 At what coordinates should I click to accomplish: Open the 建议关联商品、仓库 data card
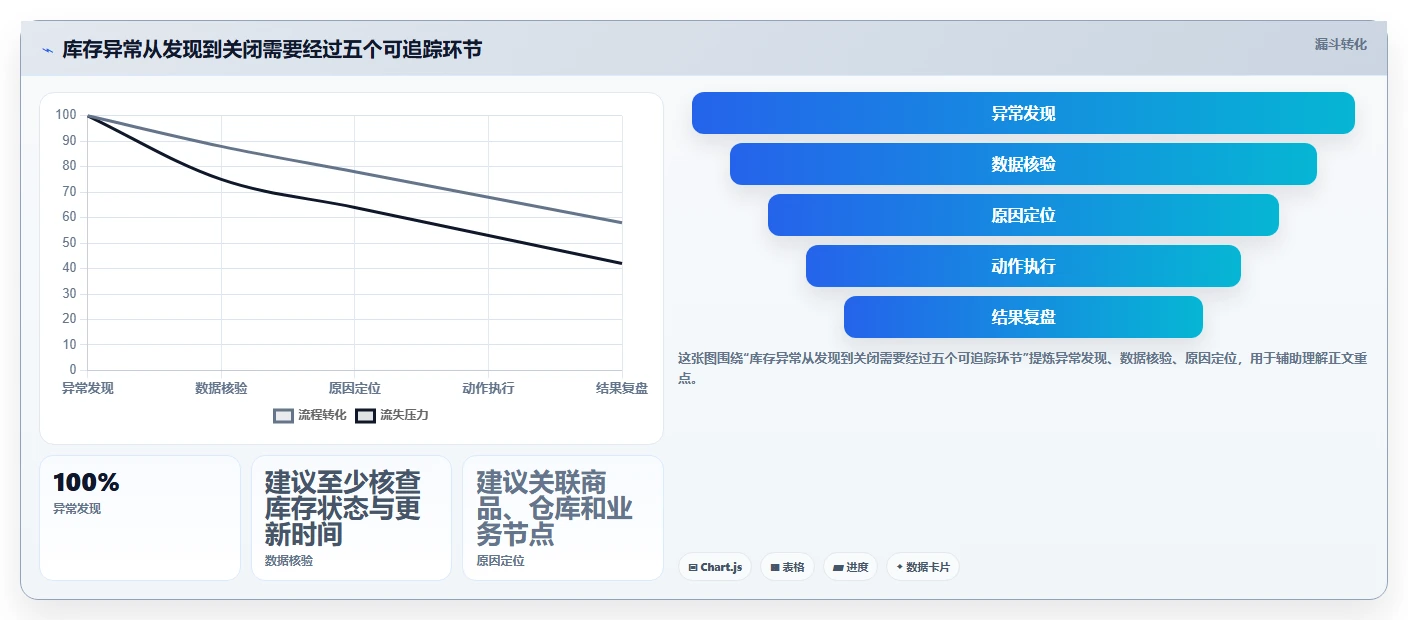point(563,518)
